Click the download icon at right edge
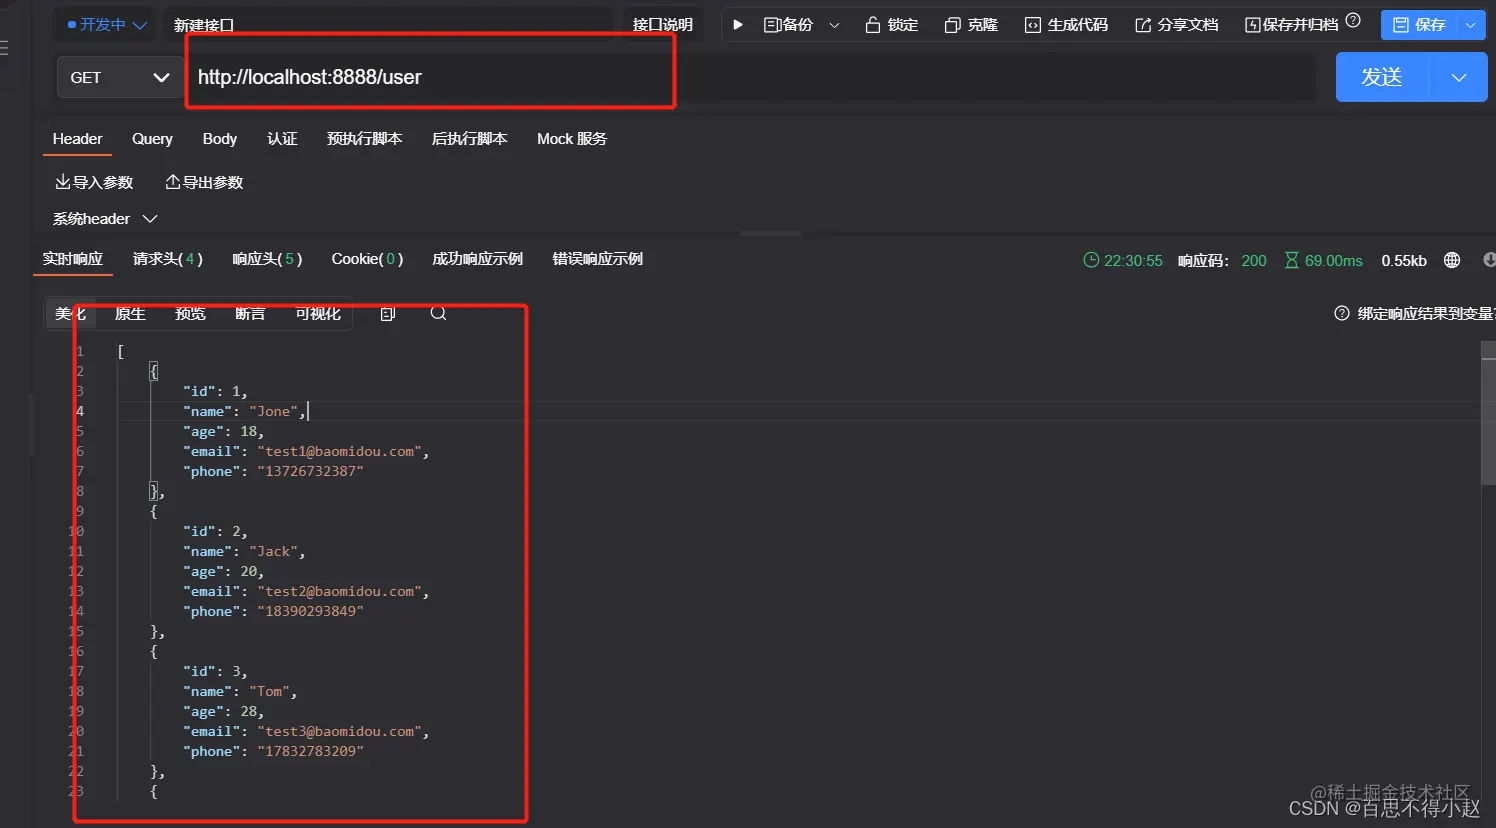 click(x=1489, y=260)
